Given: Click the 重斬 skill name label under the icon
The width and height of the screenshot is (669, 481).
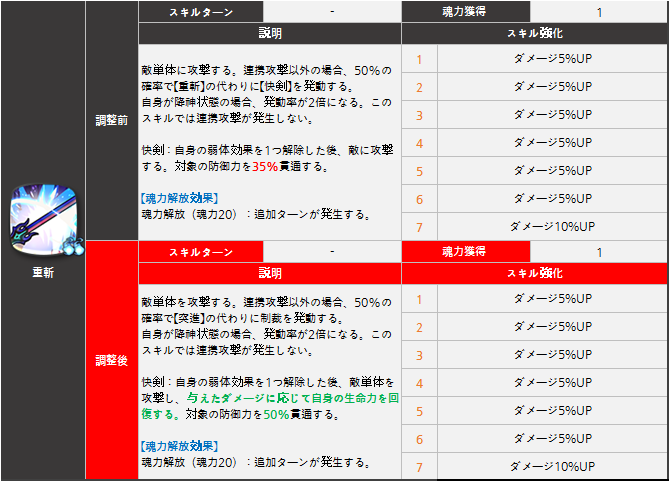Looking at the screenshot, I should (42, 271).
